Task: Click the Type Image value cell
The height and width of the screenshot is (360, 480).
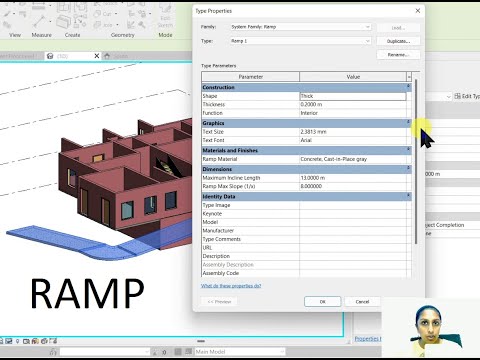Action: (x=353, y=205)
